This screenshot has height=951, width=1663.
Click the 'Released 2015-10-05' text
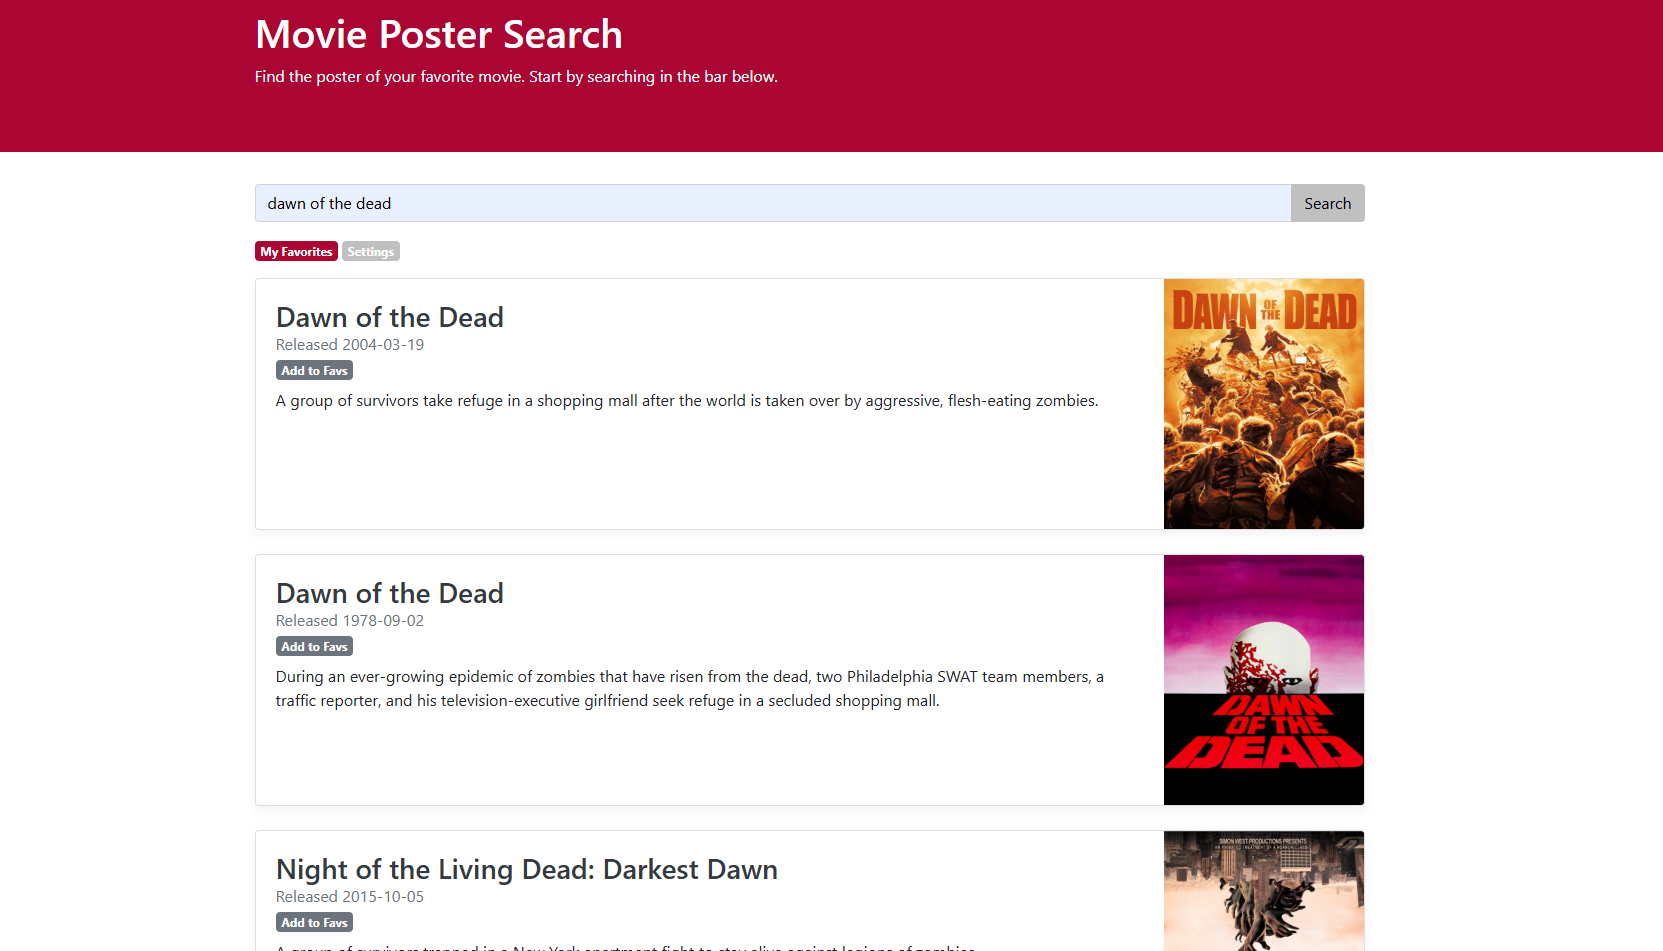point(350,896)
